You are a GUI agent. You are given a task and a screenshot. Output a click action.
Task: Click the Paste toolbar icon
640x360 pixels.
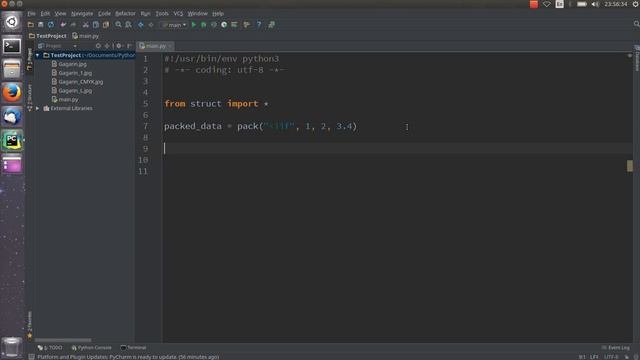[106, 25]
